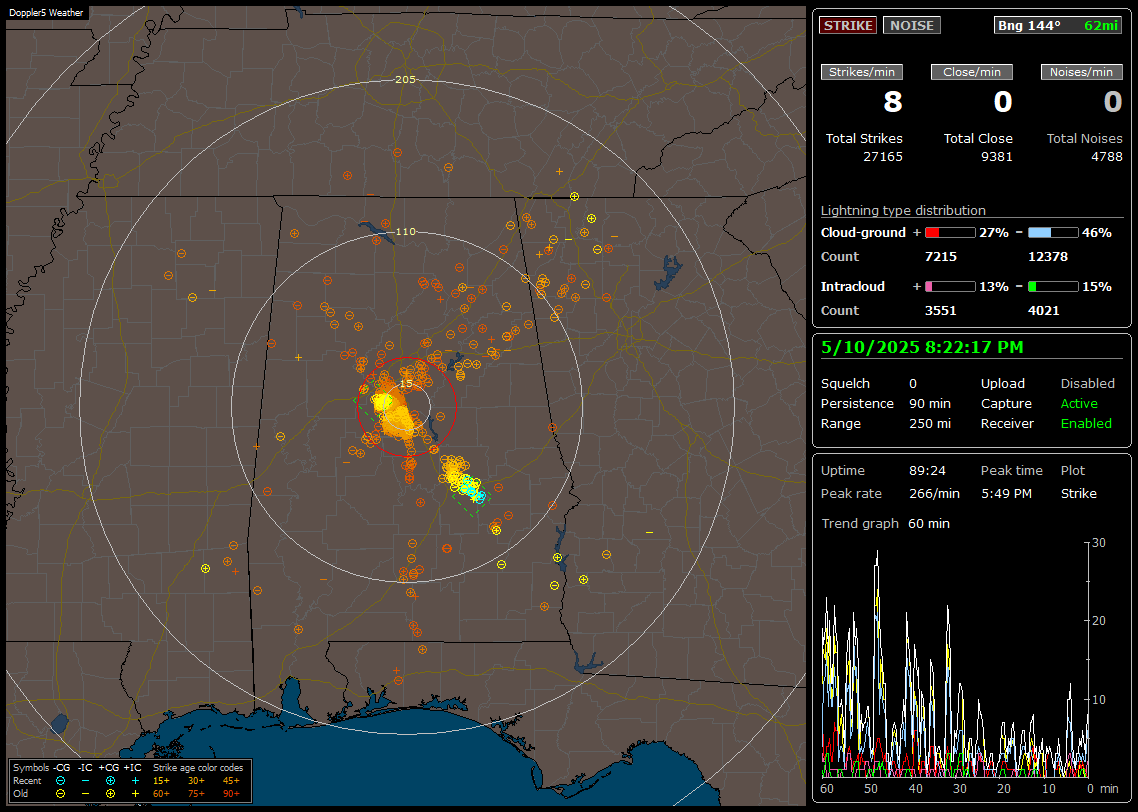The width and height of the screenshot is (1138, 812).
Task: Click the cloud-ground count 12378
Action: (1048, 257)
